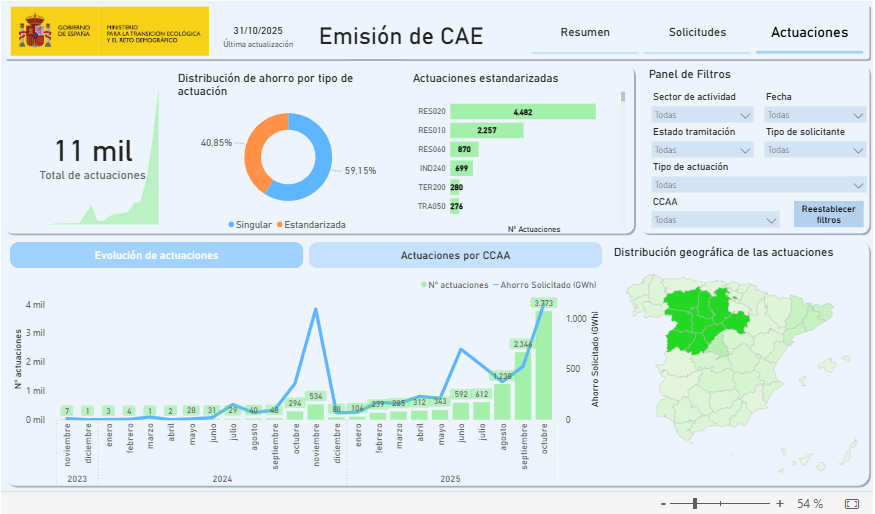Go to the Resumen tab
Viewport: 875px width, 514px height.
[585, 32]
